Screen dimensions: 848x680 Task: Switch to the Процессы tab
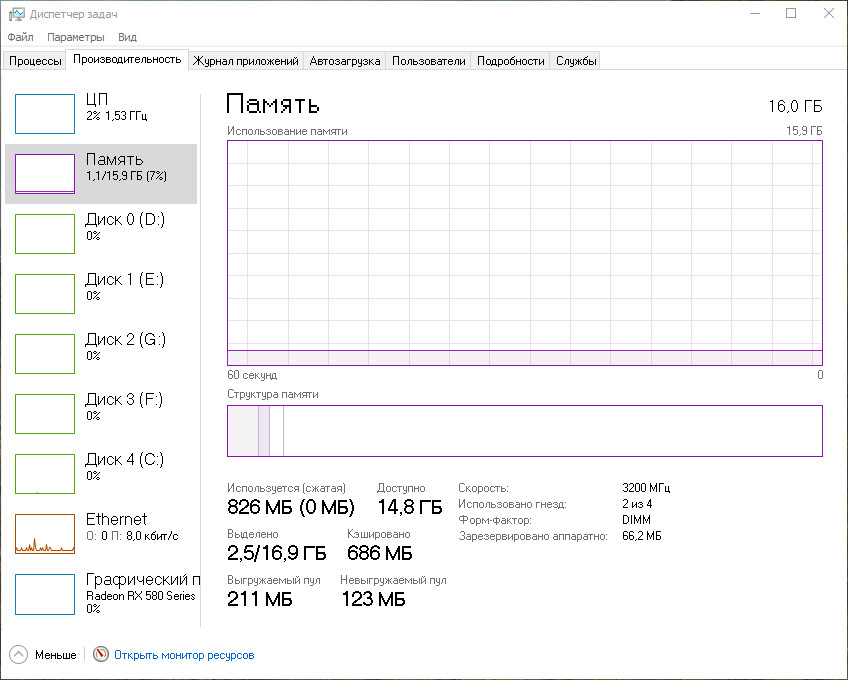[35, 61]
